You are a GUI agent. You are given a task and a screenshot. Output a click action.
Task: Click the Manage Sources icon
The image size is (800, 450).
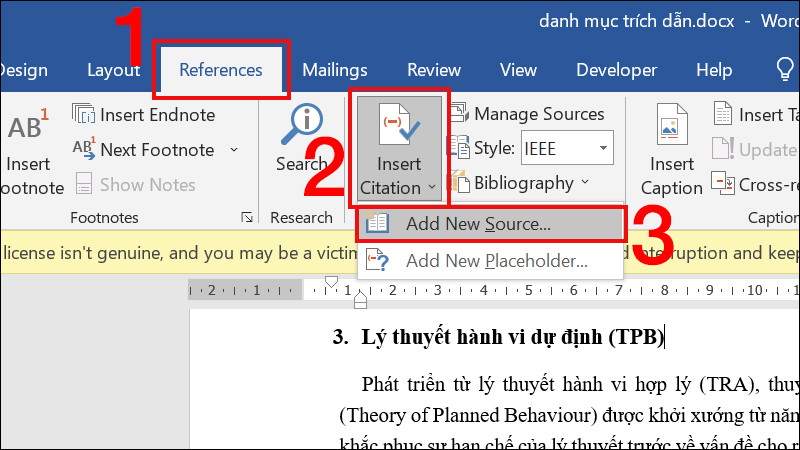pyautogui.click(x=459, y=114)
